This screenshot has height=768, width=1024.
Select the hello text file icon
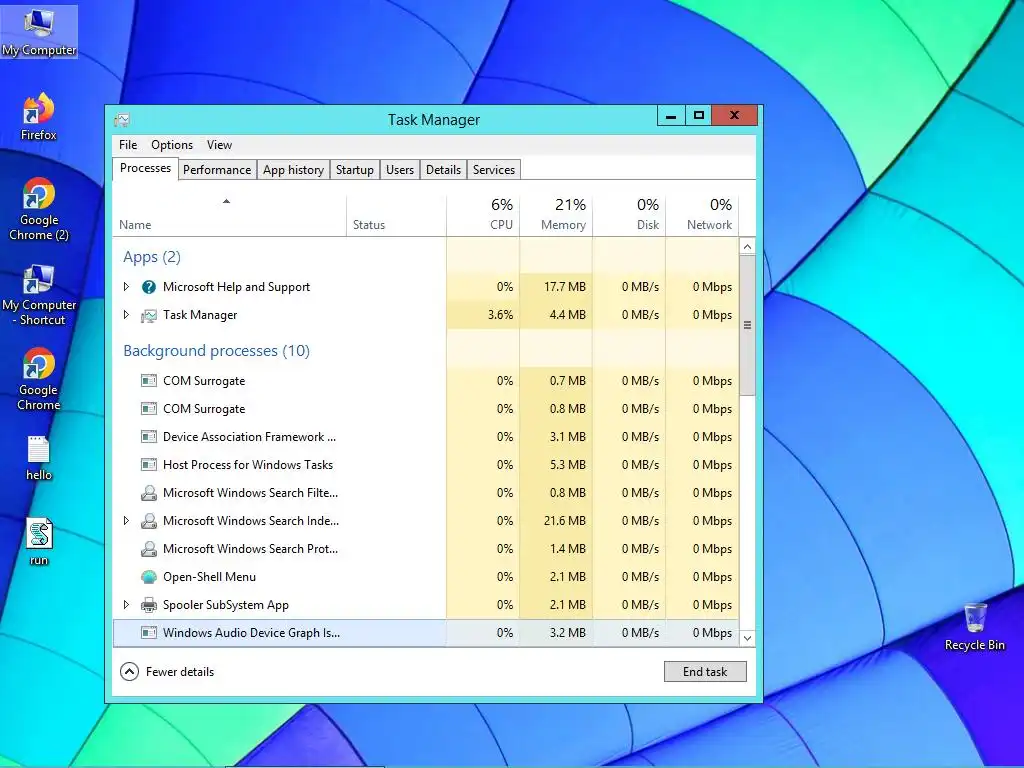[39, 458]
